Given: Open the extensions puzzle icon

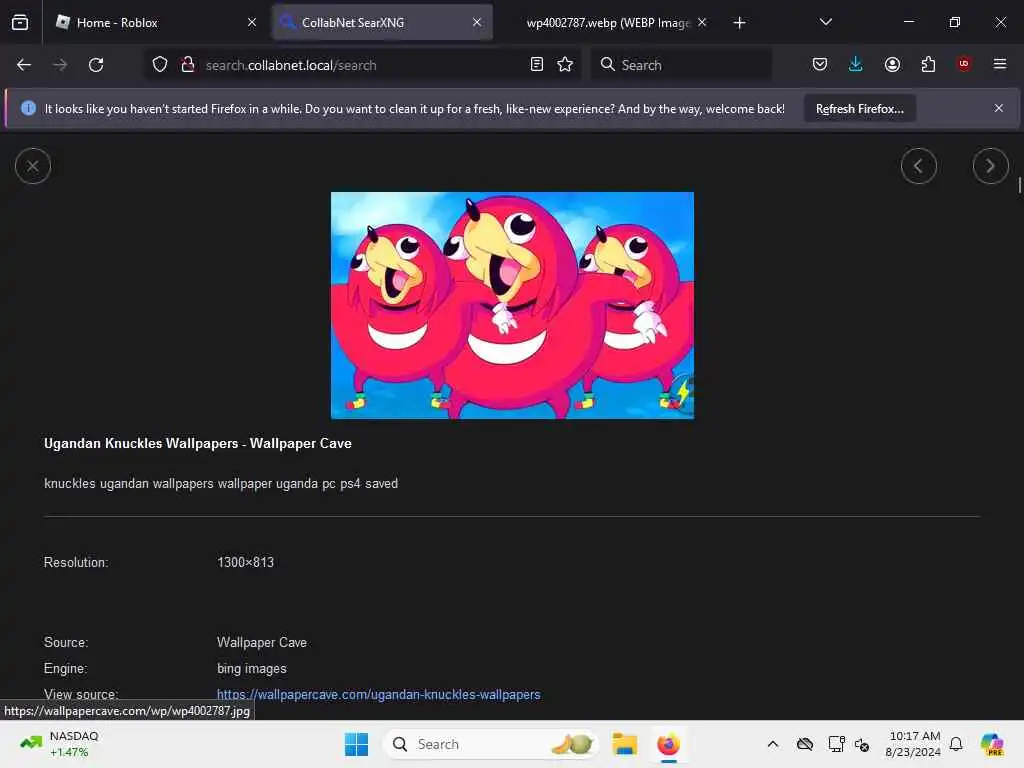Looking at the screenshot, I should coord(928,64).
